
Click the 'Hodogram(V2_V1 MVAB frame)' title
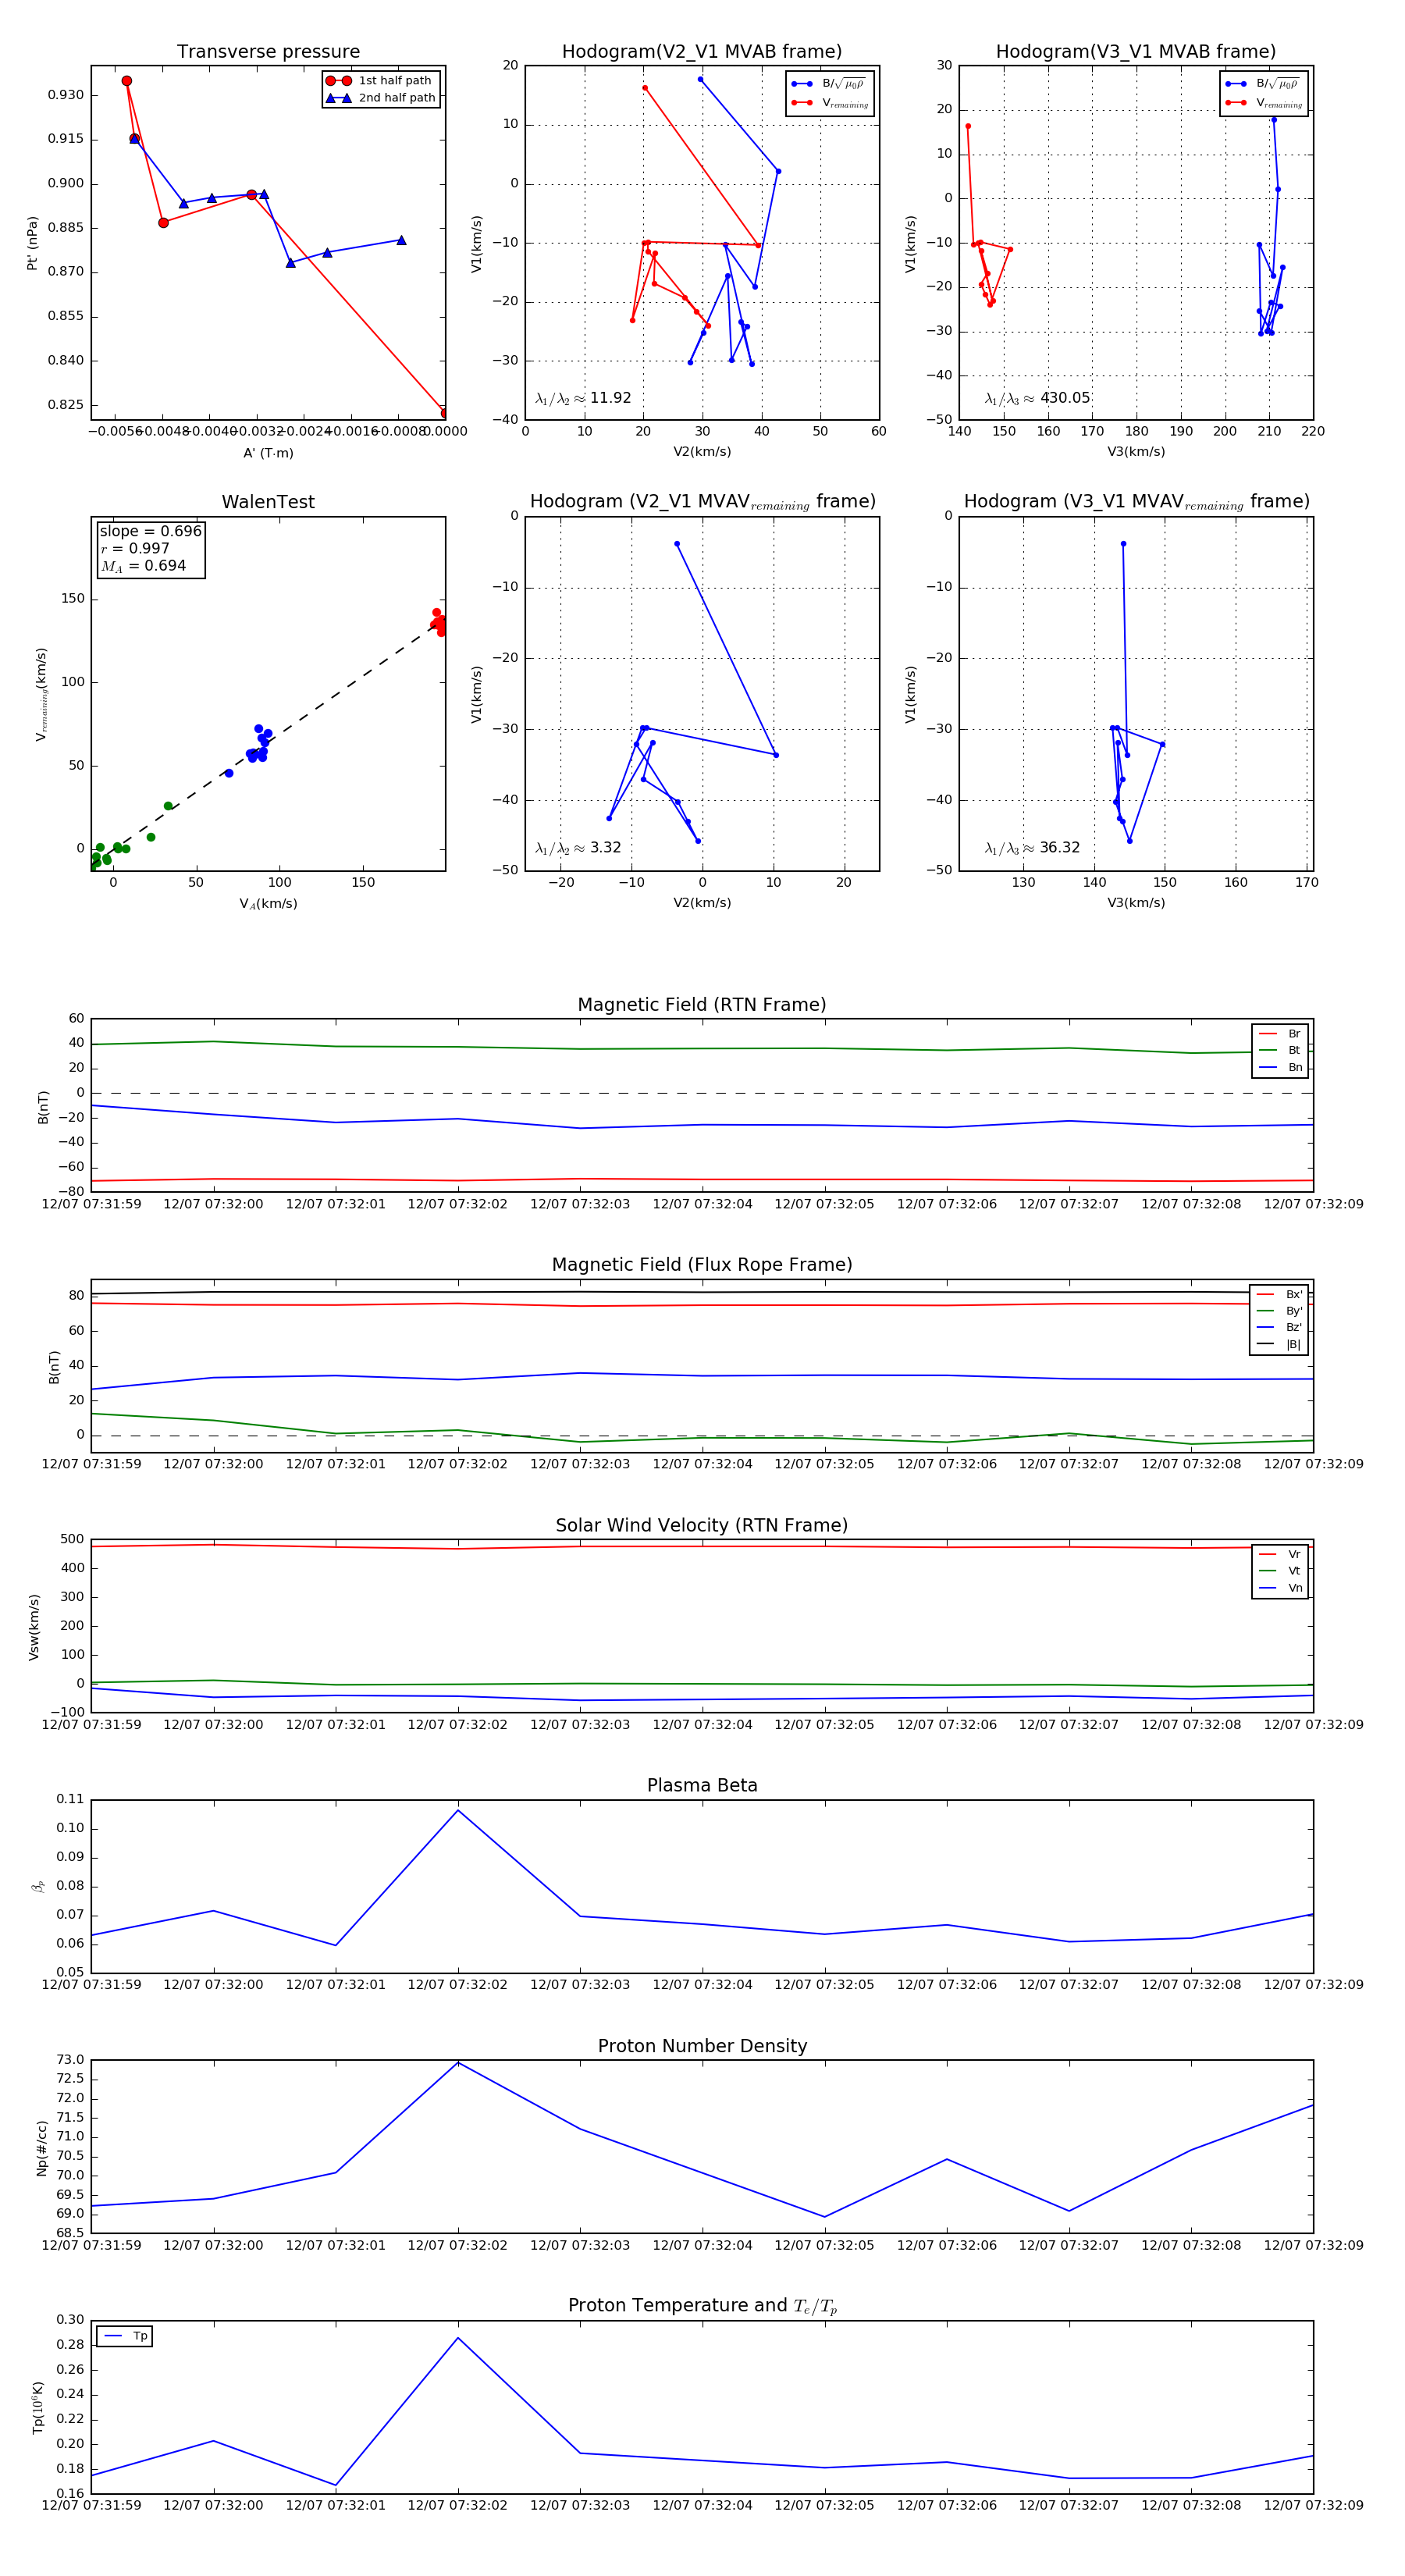click(702, 52)
